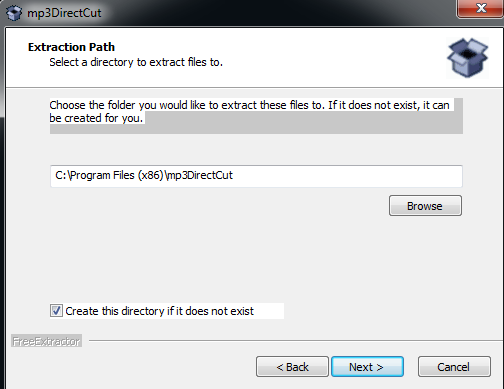The width and height of the screenshot is (504, 389).
Task: Click the 'Select a directory to extract files to' subtitle
Action: [136, 62]
